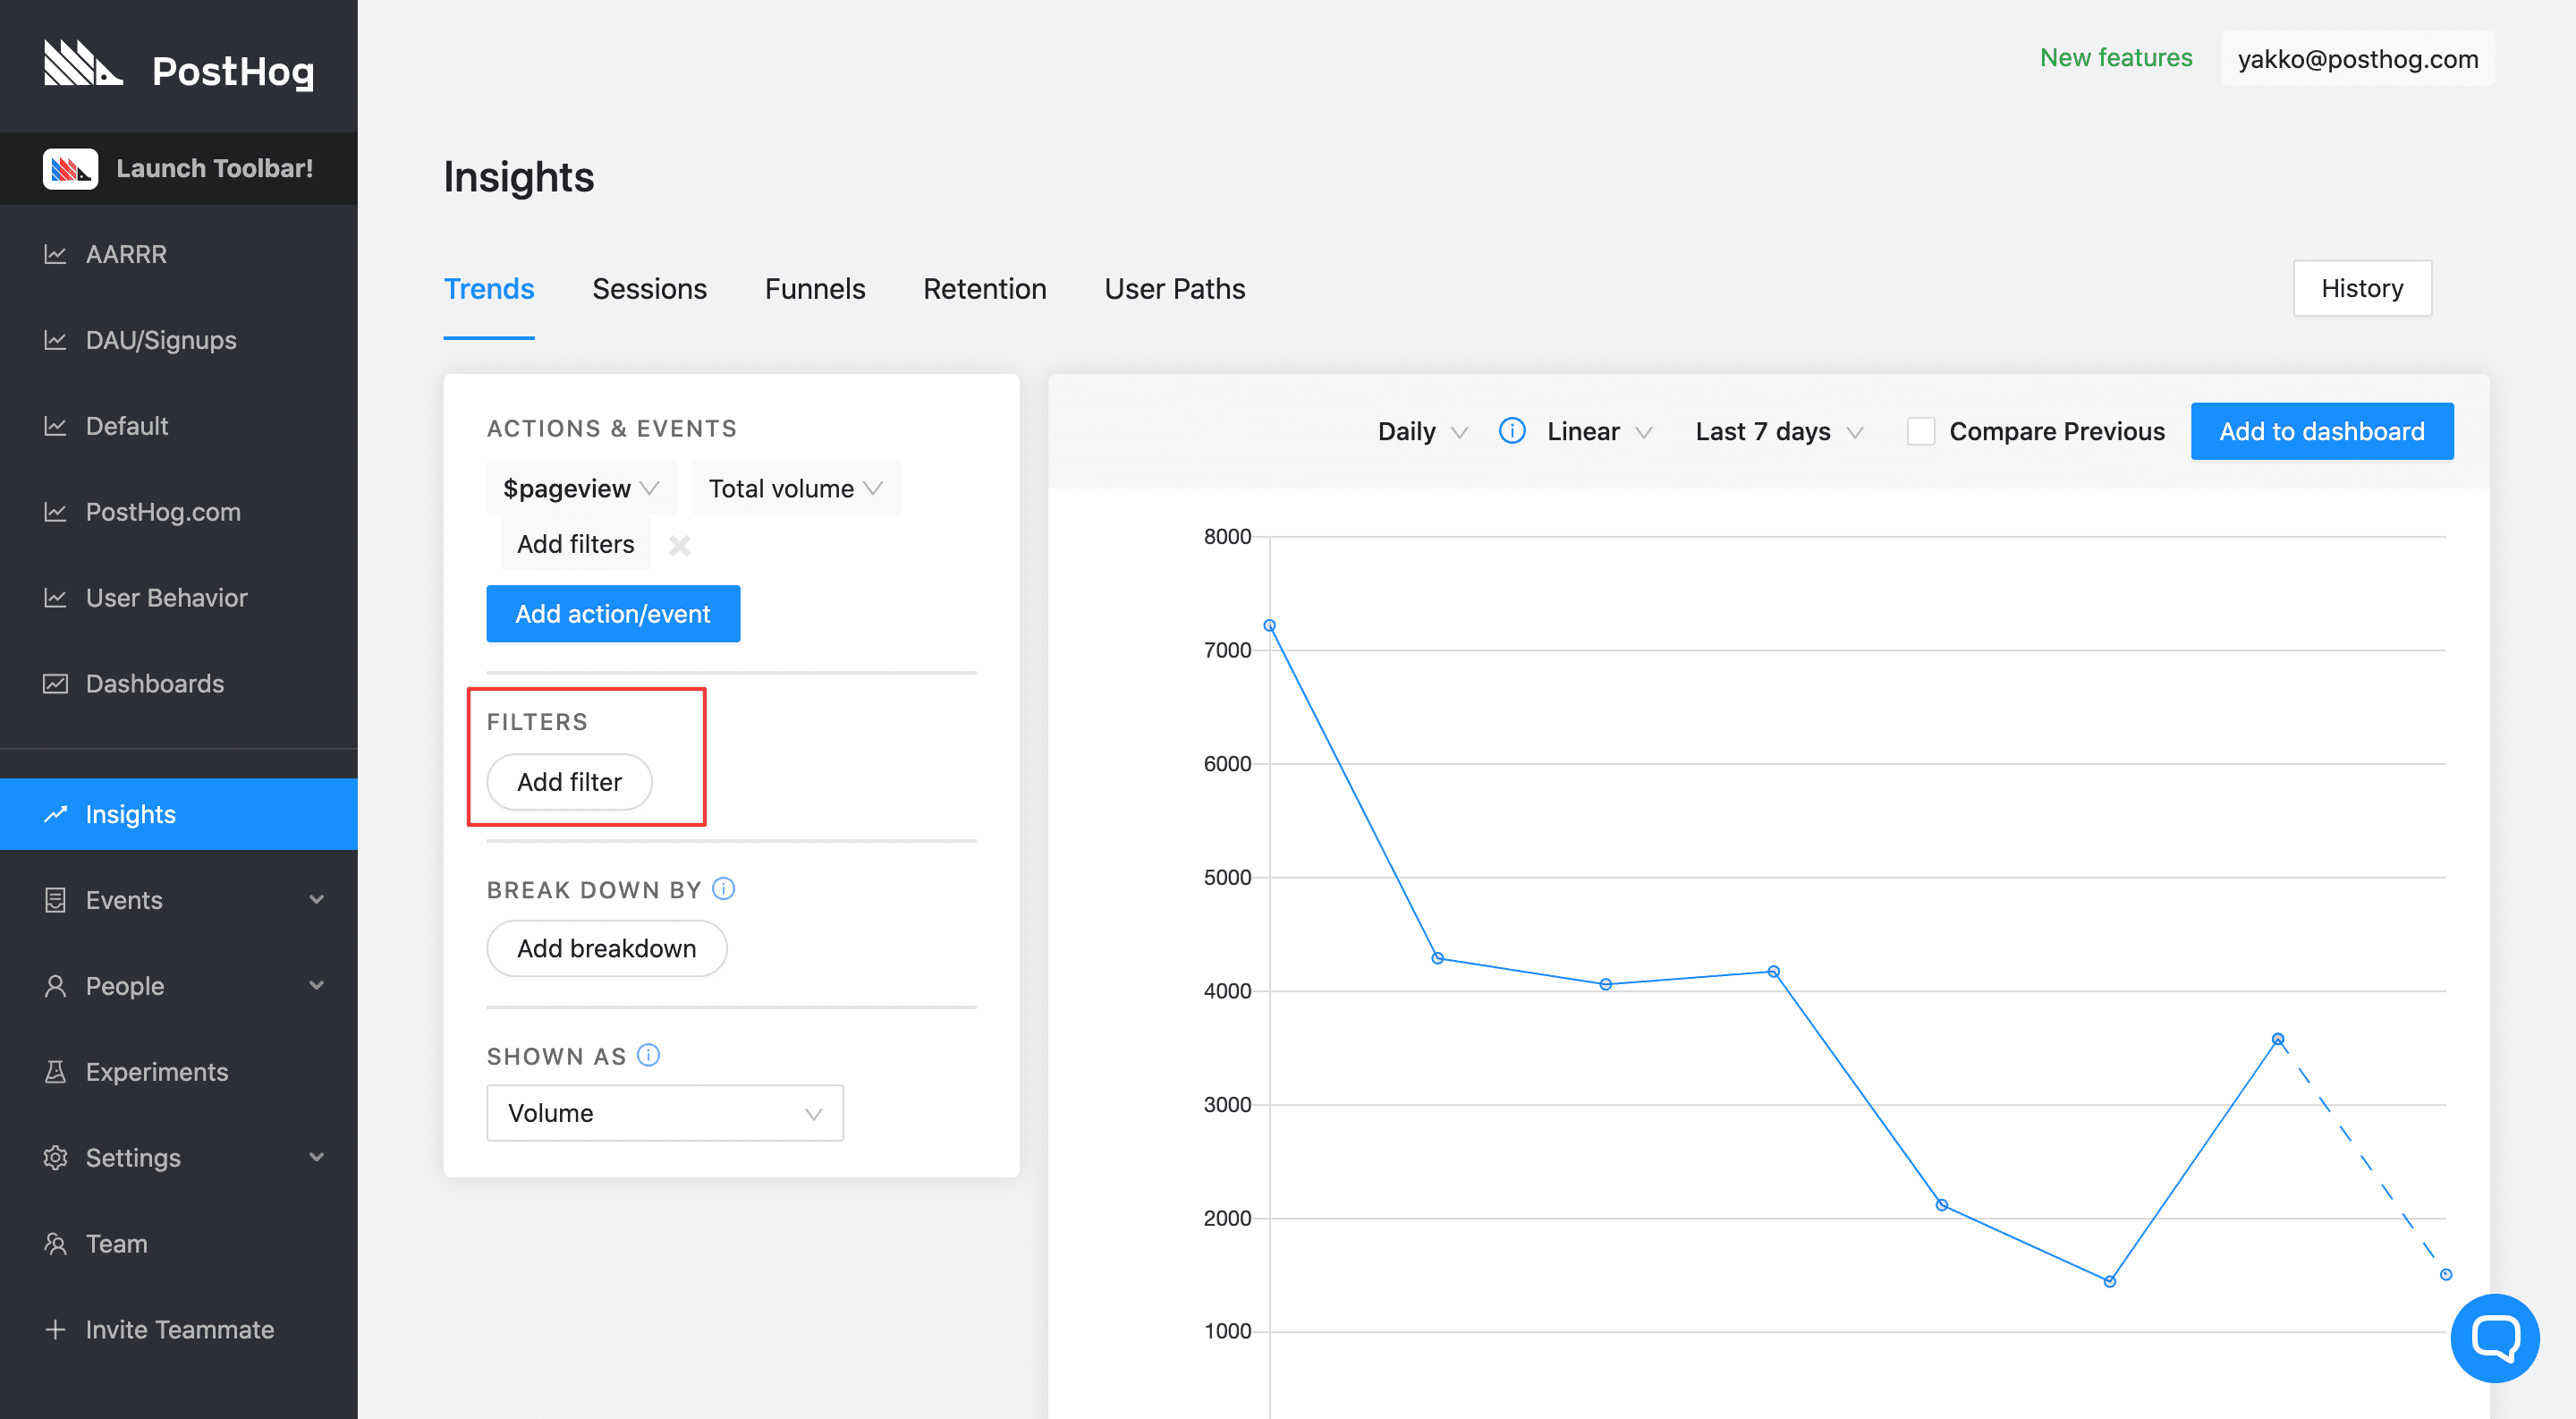The image size is (2576, 1419).
Task: Click the info icon next to Shown As
Action: point(649,1055)
